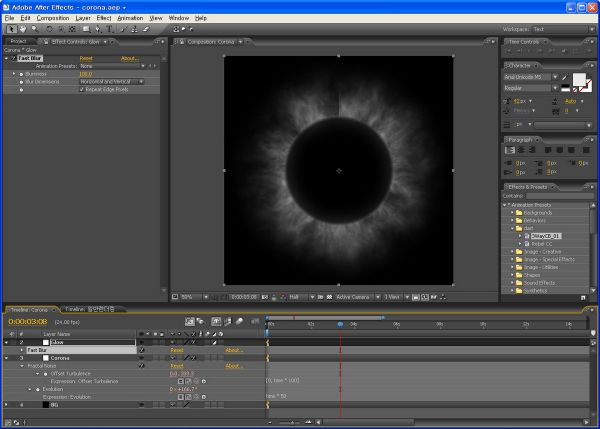The height and width of the screenshot is (429, 600).
Task: Select the Hand tool
Action: pos(23,29)
